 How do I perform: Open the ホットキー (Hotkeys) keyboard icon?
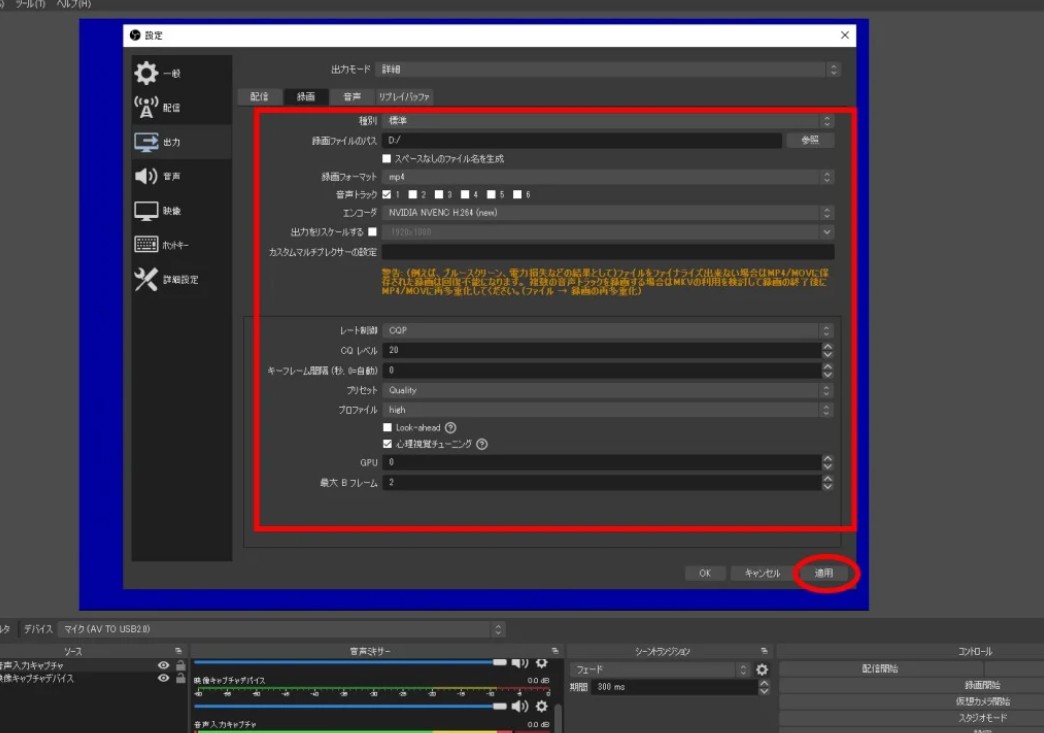pos(146,245)
